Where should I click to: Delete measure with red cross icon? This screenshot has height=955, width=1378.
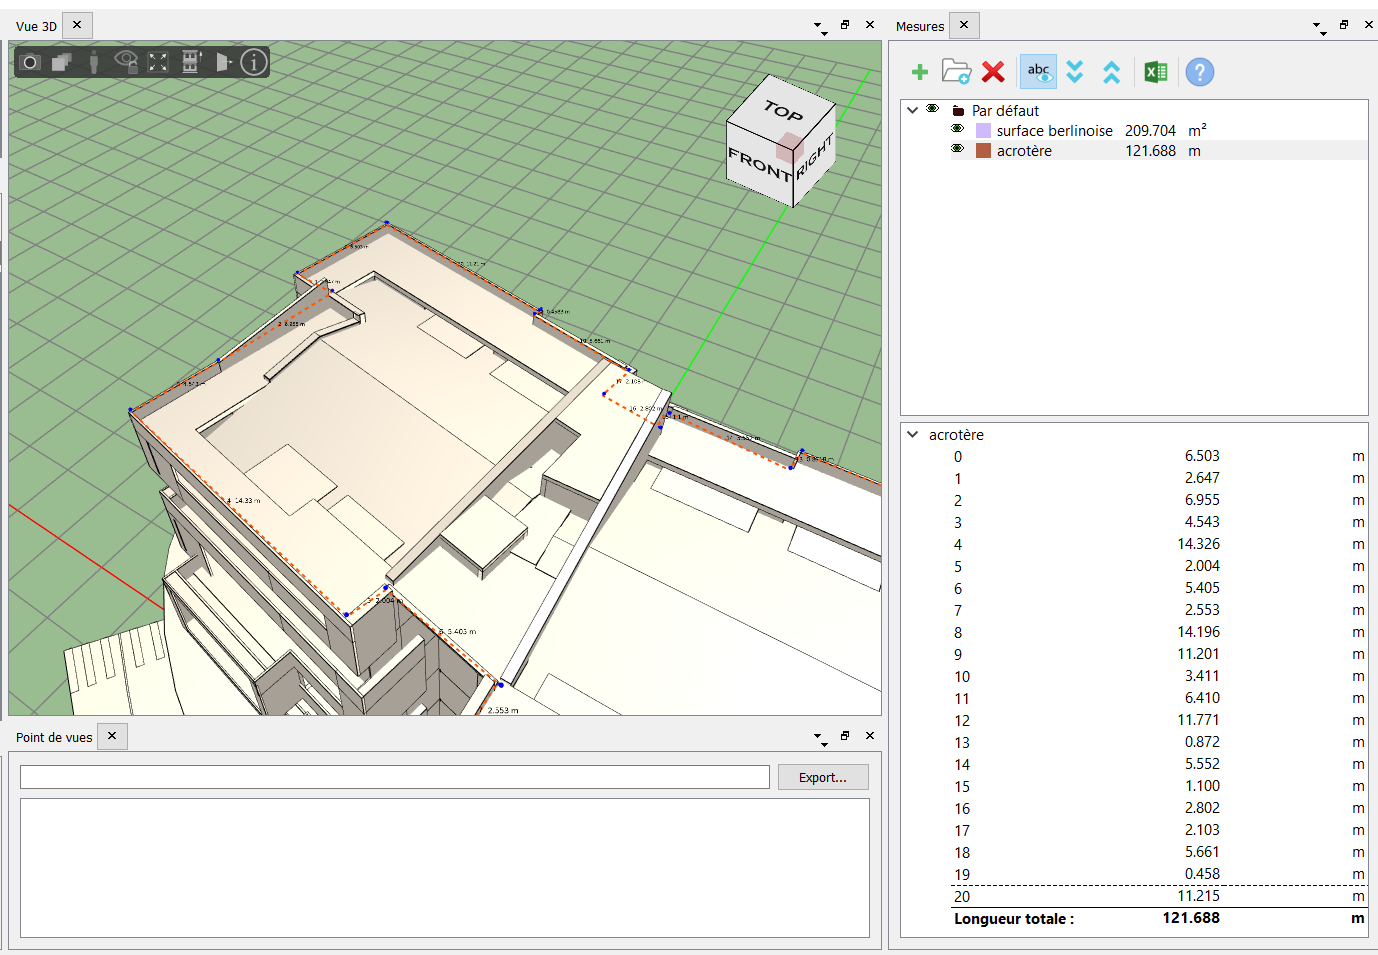[993, 72]
